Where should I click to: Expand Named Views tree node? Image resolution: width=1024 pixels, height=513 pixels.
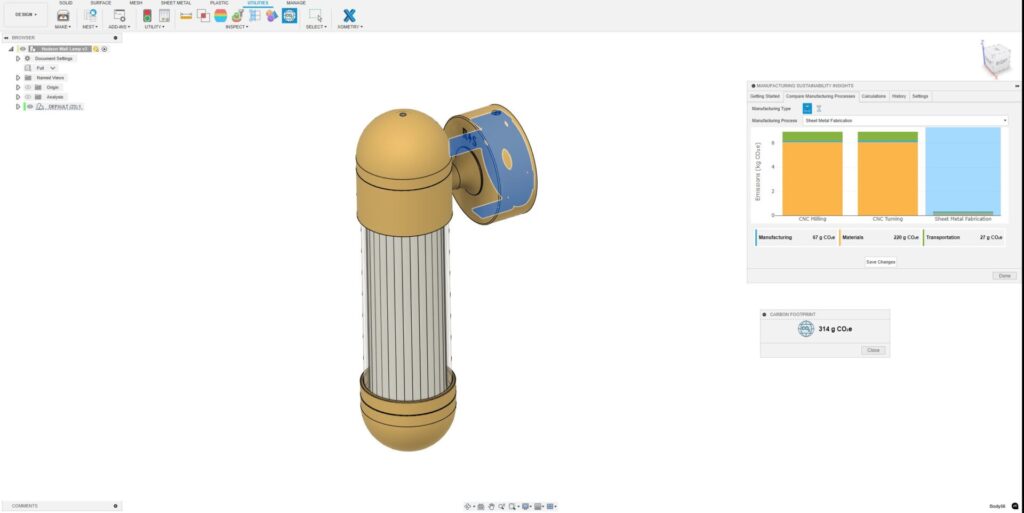(x=18, y=78)
